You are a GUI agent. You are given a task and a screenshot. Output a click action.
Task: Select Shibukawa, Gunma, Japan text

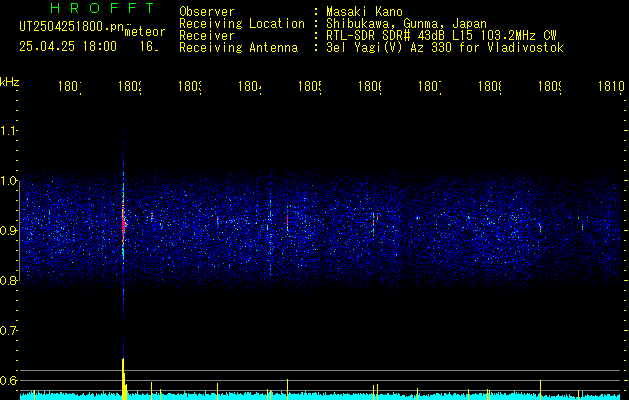point(406,24)
